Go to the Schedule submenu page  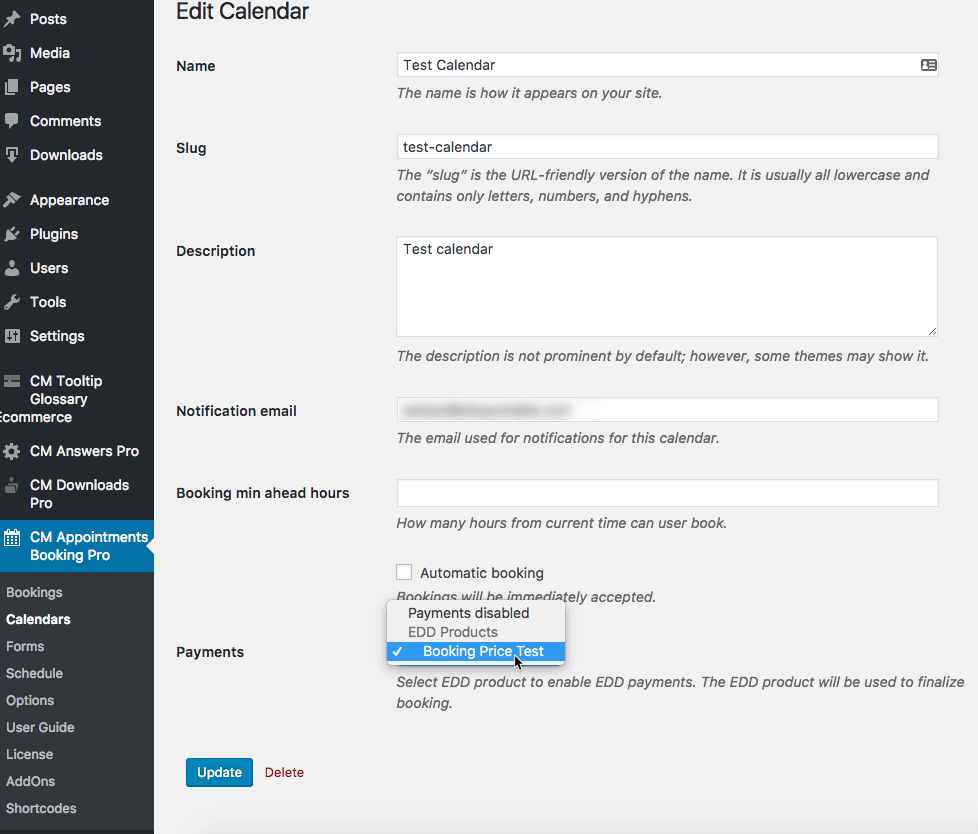(x=34, y=673)
